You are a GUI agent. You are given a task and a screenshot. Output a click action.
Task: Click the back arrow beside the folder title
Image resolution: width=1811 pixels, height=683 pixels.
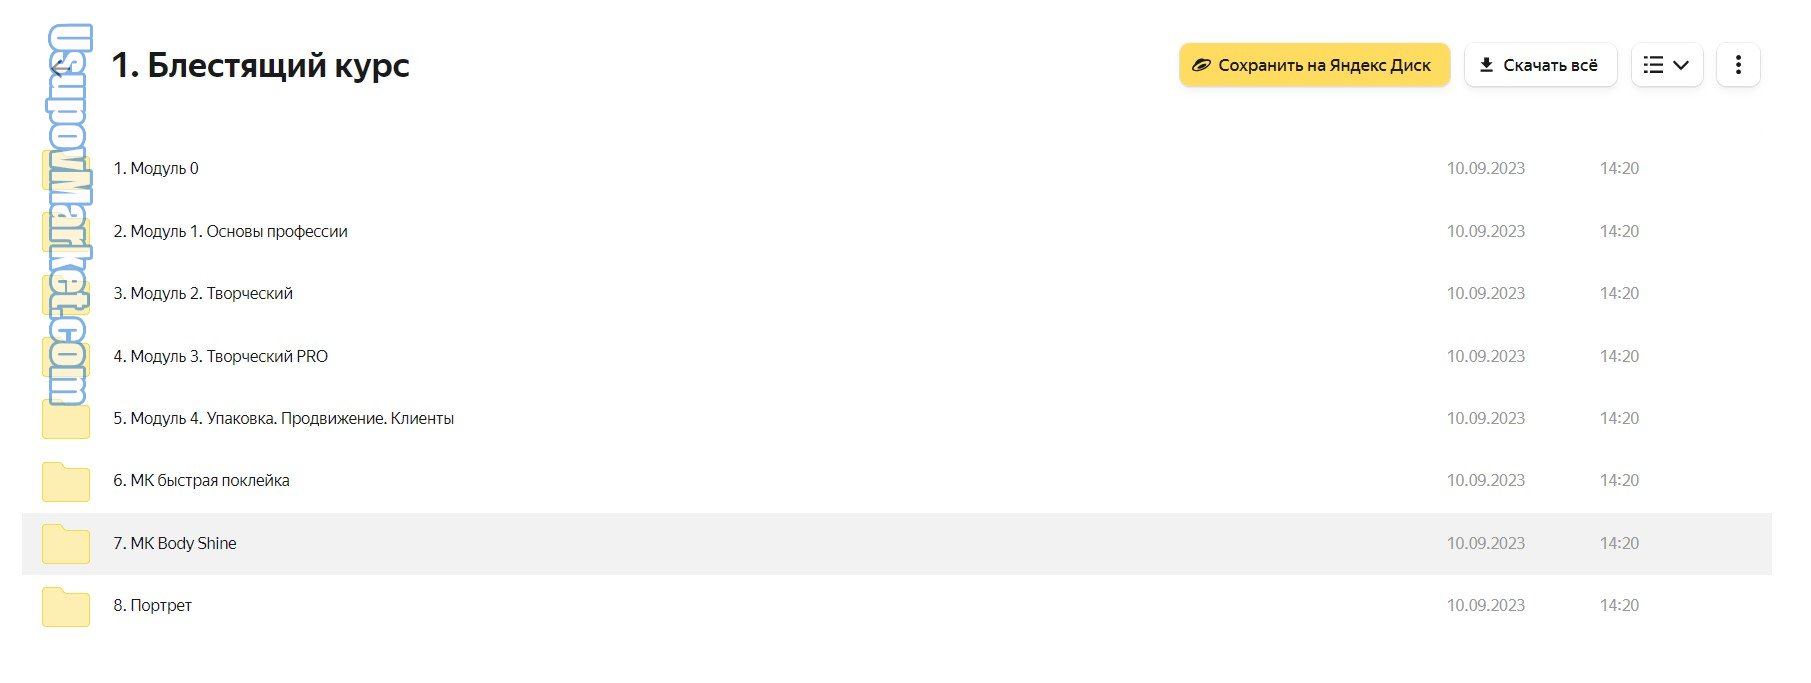(58, 68)
